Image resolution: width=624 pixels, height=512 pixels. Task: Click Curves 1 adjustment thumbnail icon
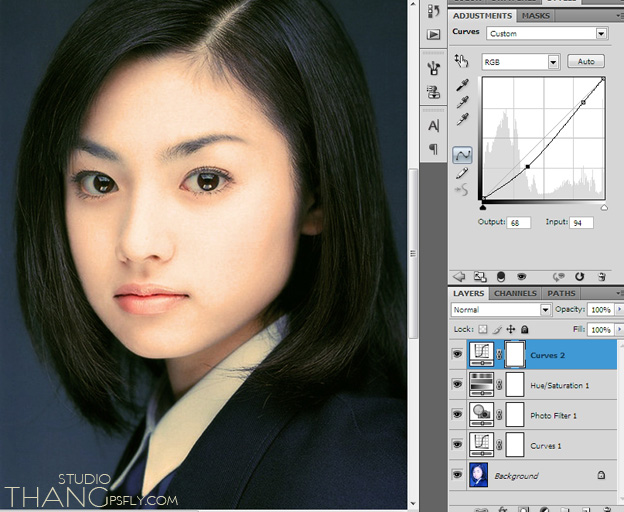(x=482, y=445)
